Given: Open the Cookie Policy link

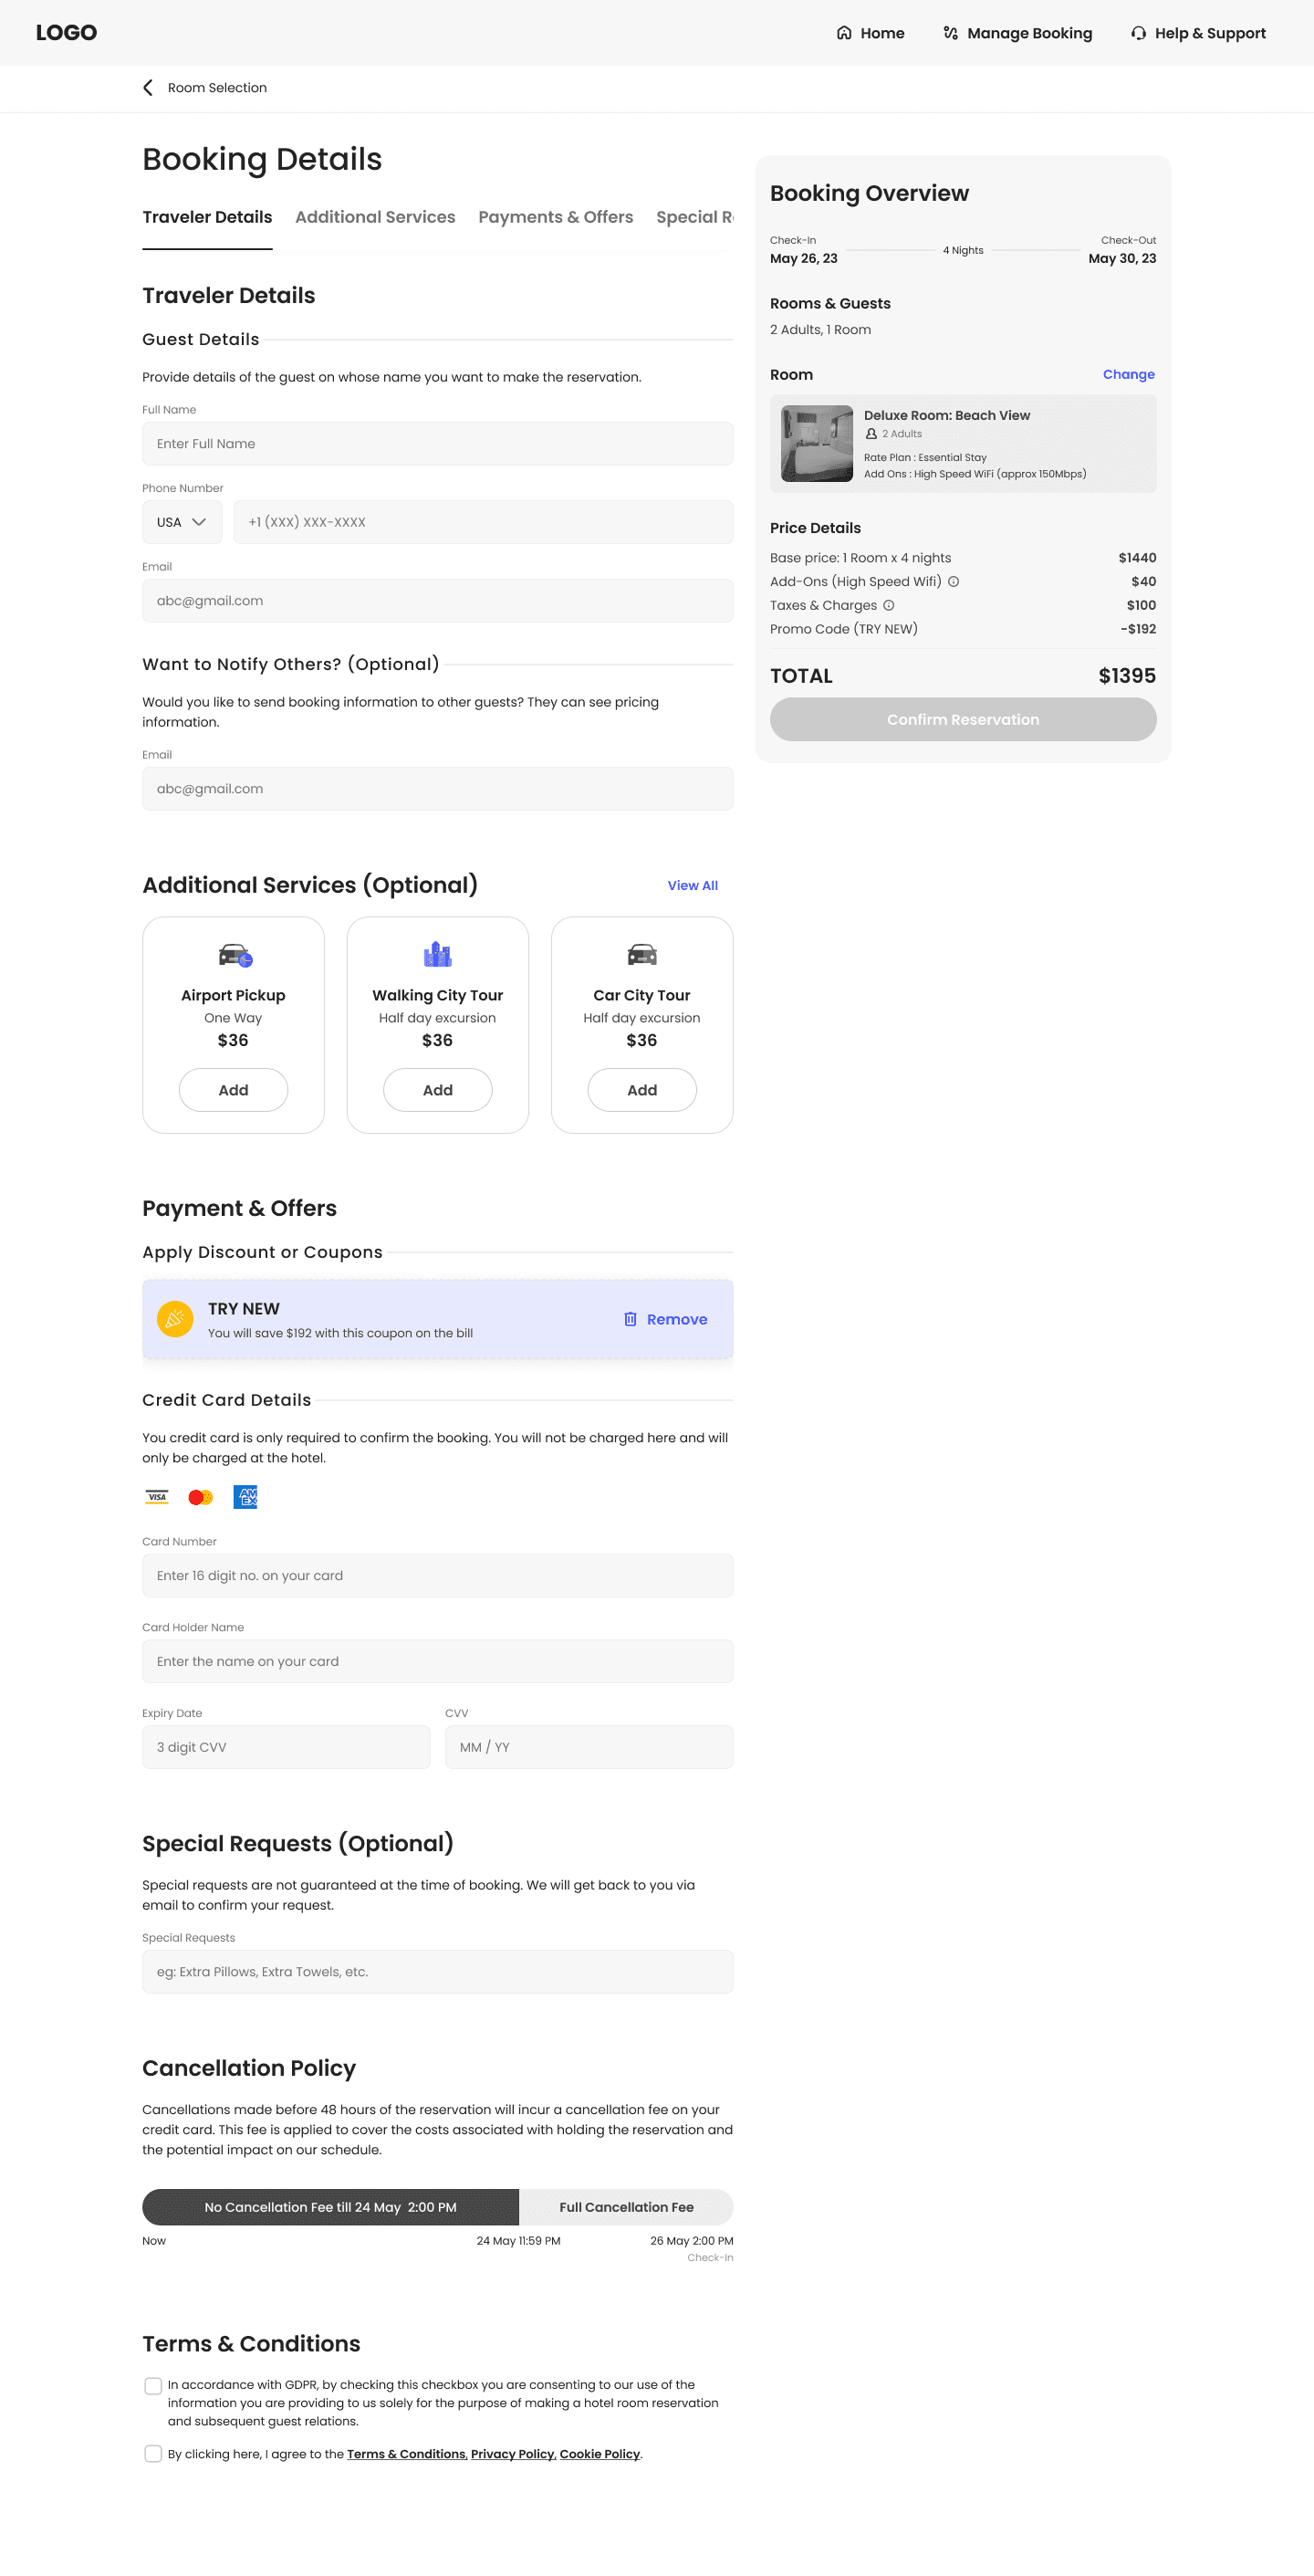Looking at the screenshot, I should pyautogui.click(x=600, y=2454).
